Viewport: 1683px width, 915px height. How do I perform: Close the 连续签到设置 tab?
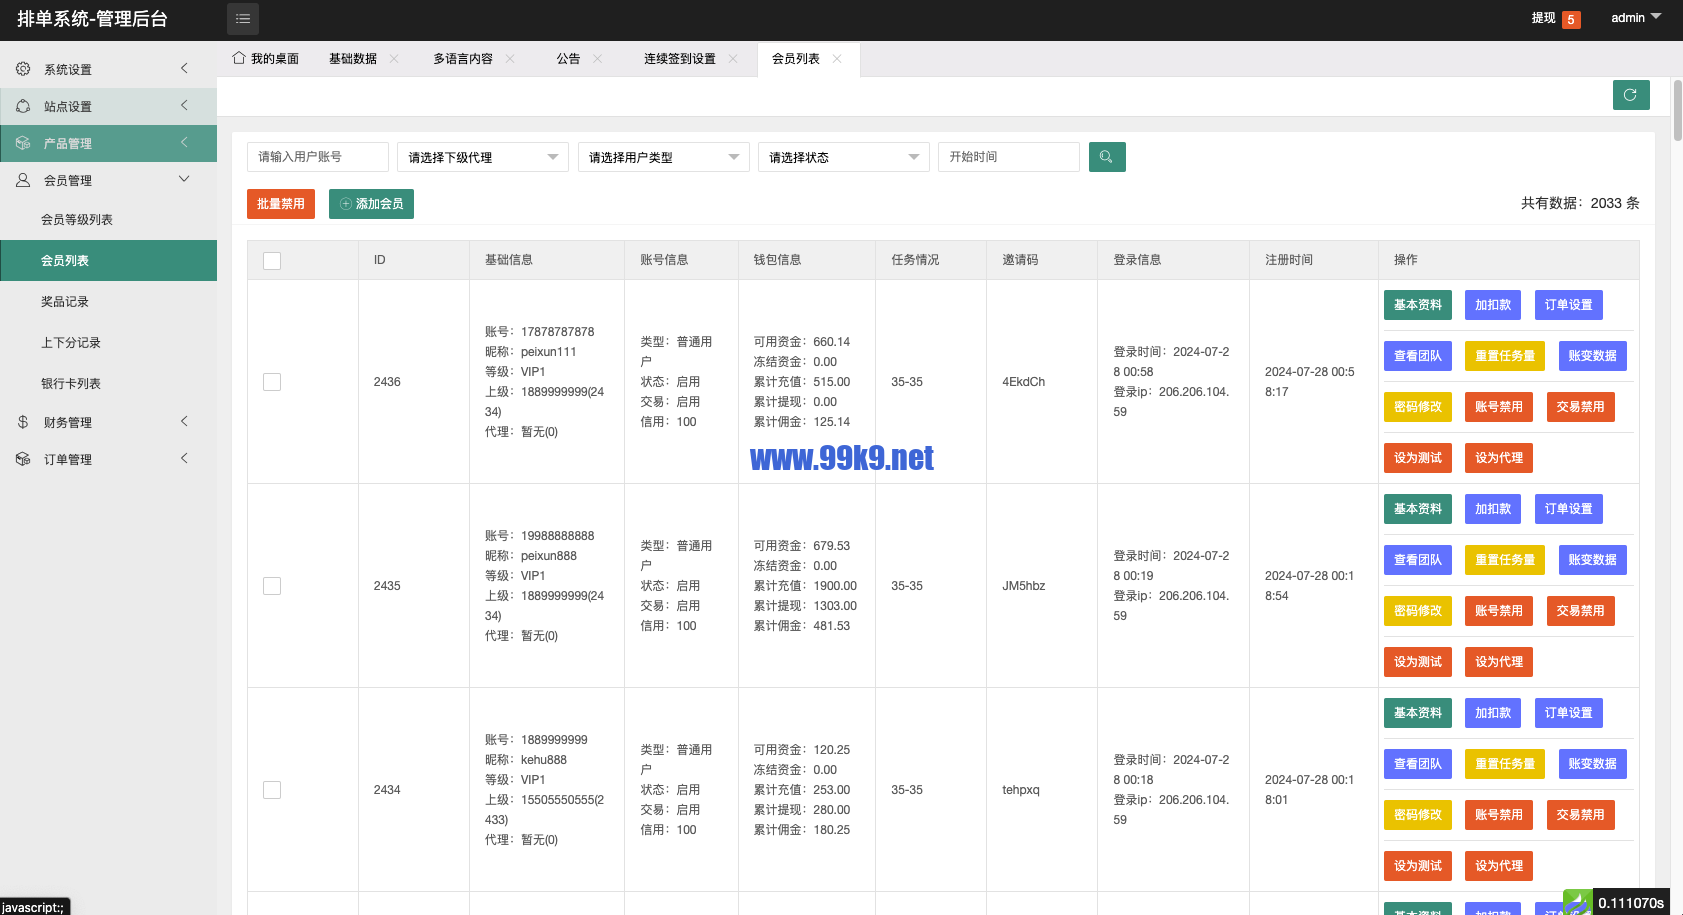(733, 59)
